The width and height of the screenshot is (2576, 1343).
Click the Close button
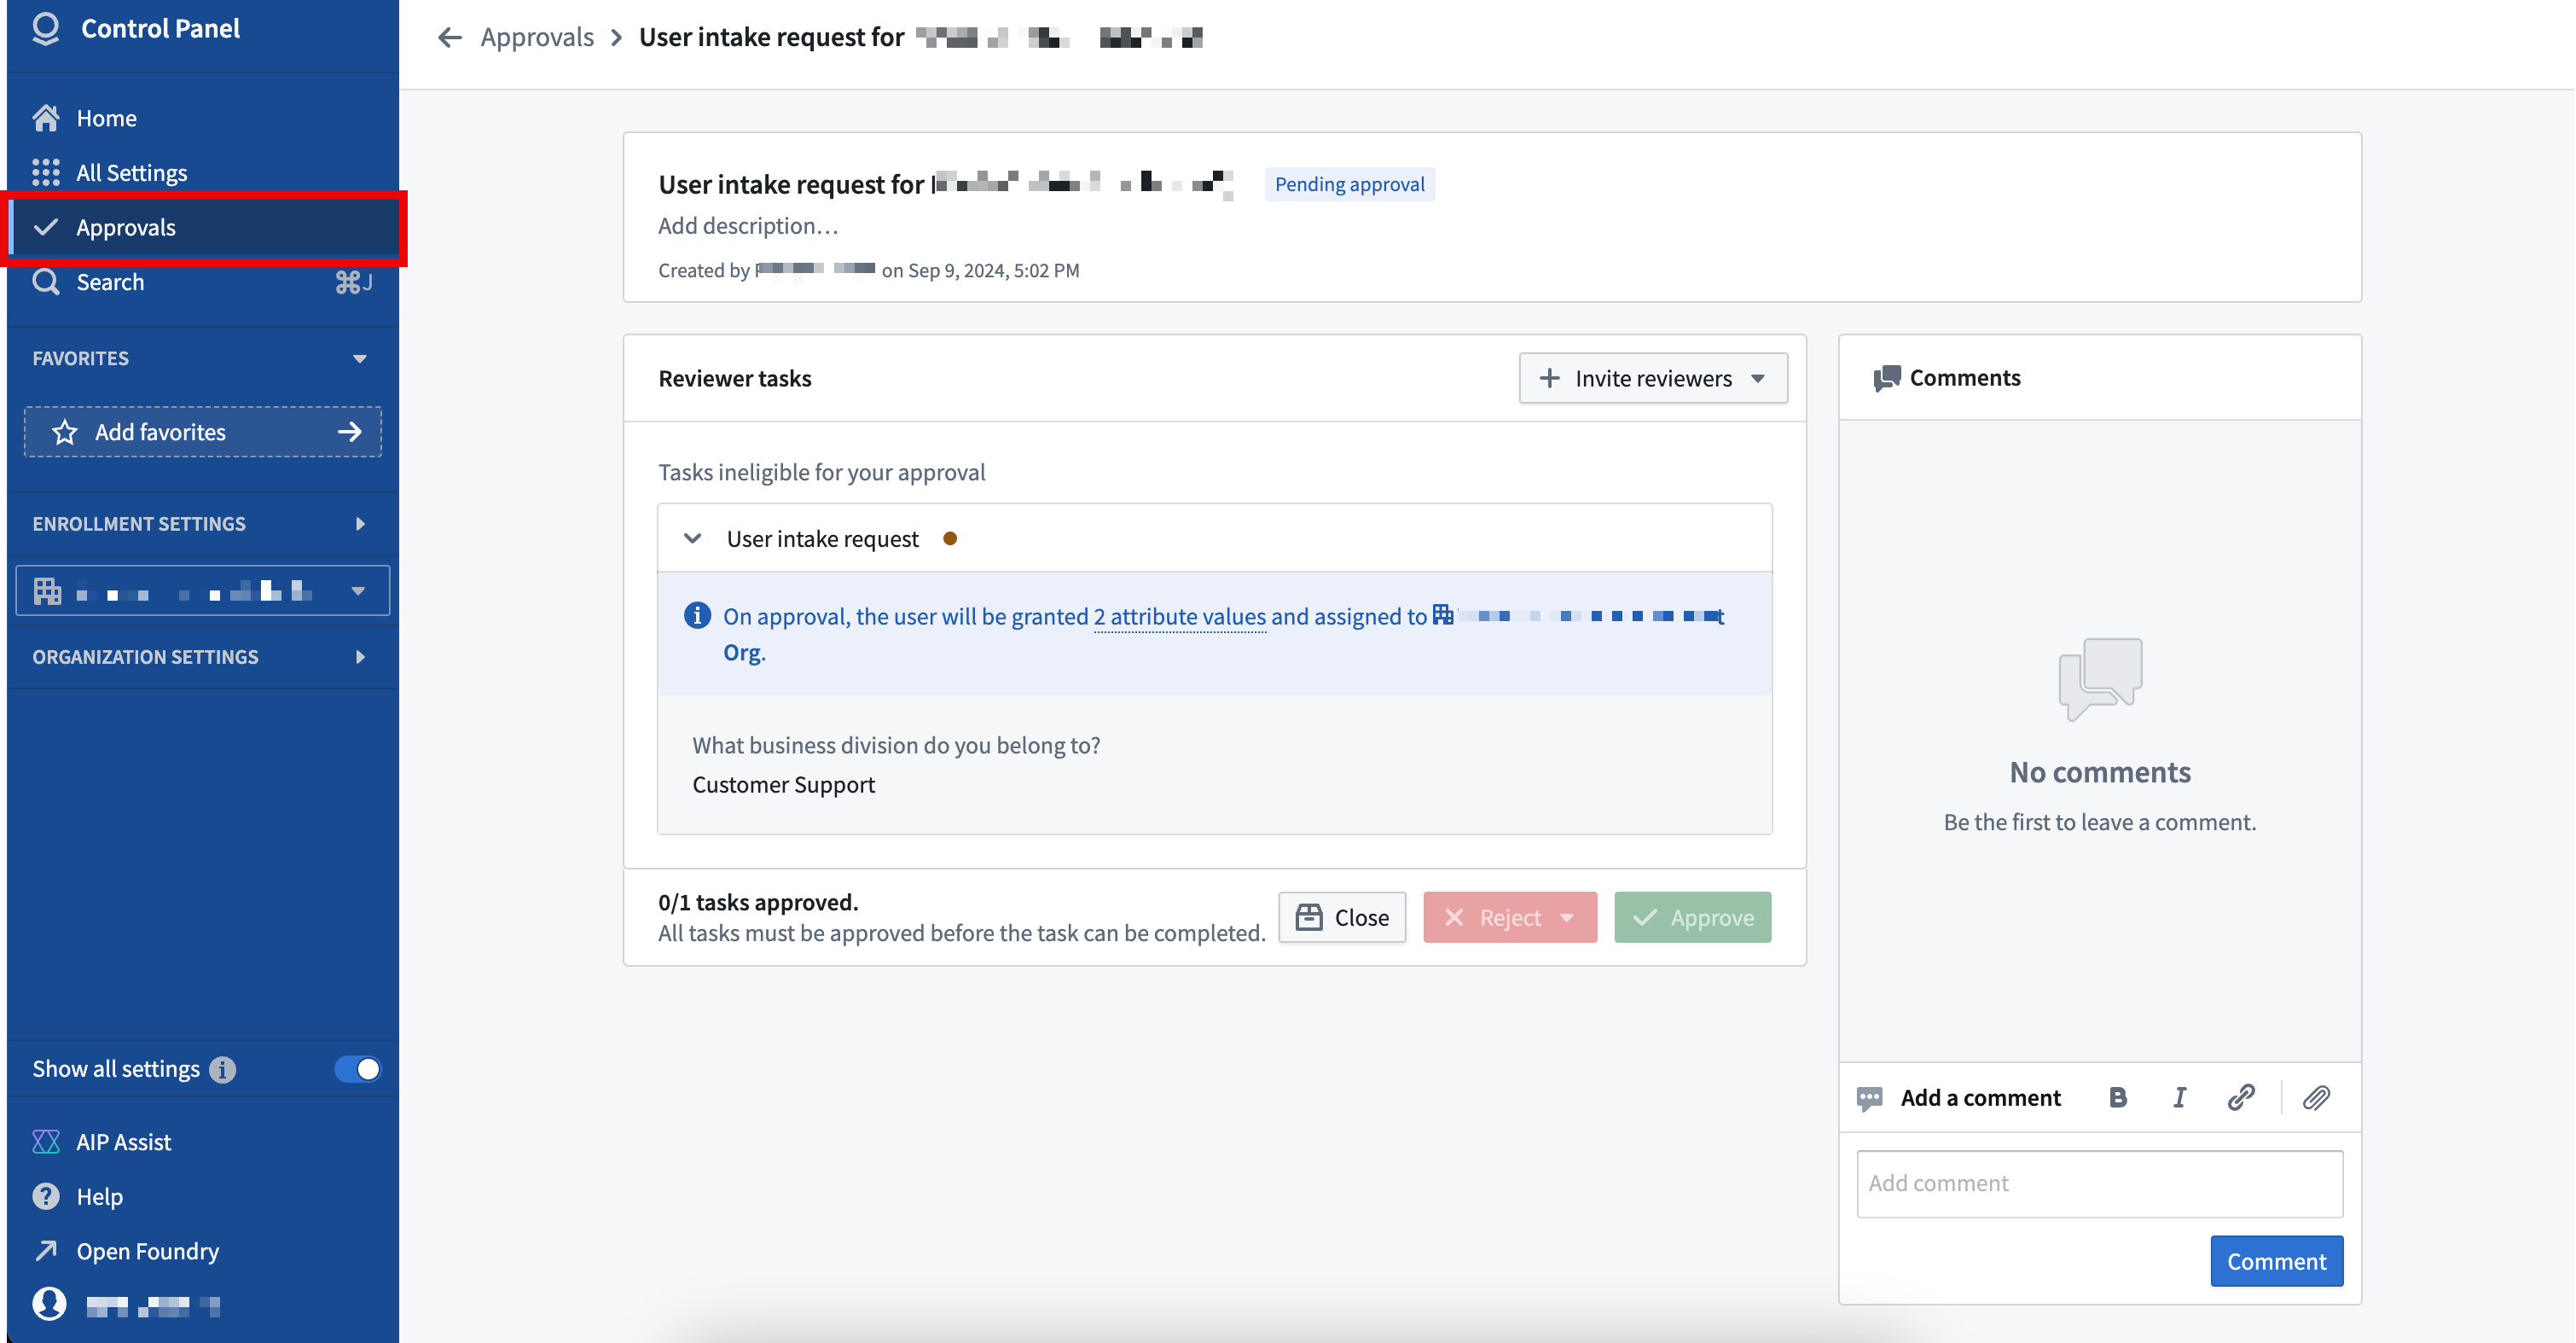(x=1342, y=917)
